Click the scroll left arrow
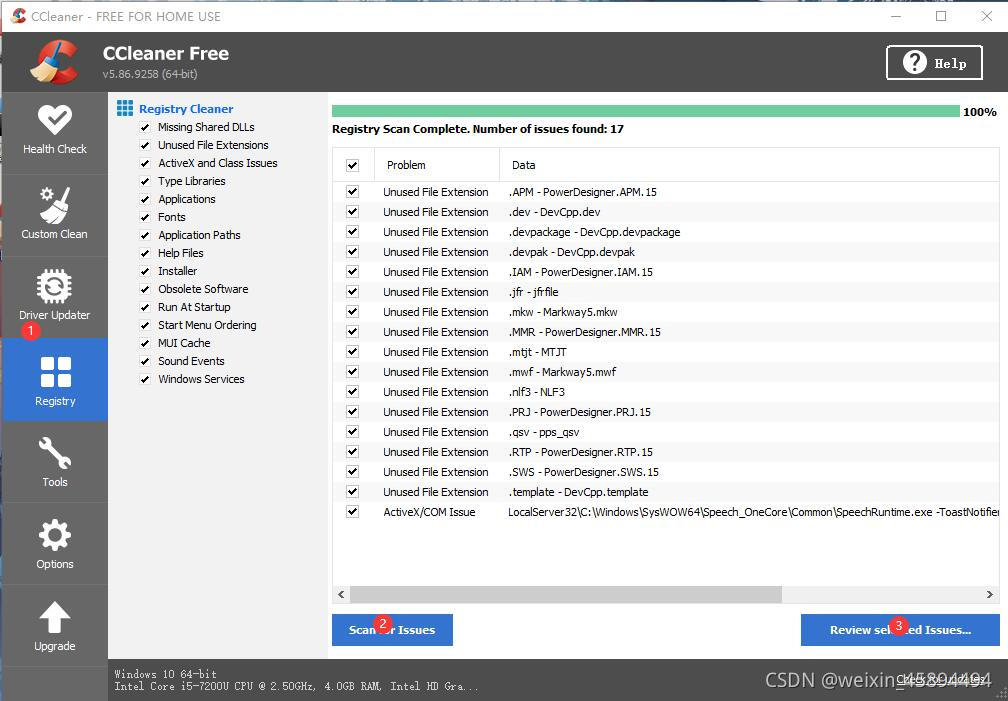The height and width of the screenshot is (701, 1008). point(341,594)
